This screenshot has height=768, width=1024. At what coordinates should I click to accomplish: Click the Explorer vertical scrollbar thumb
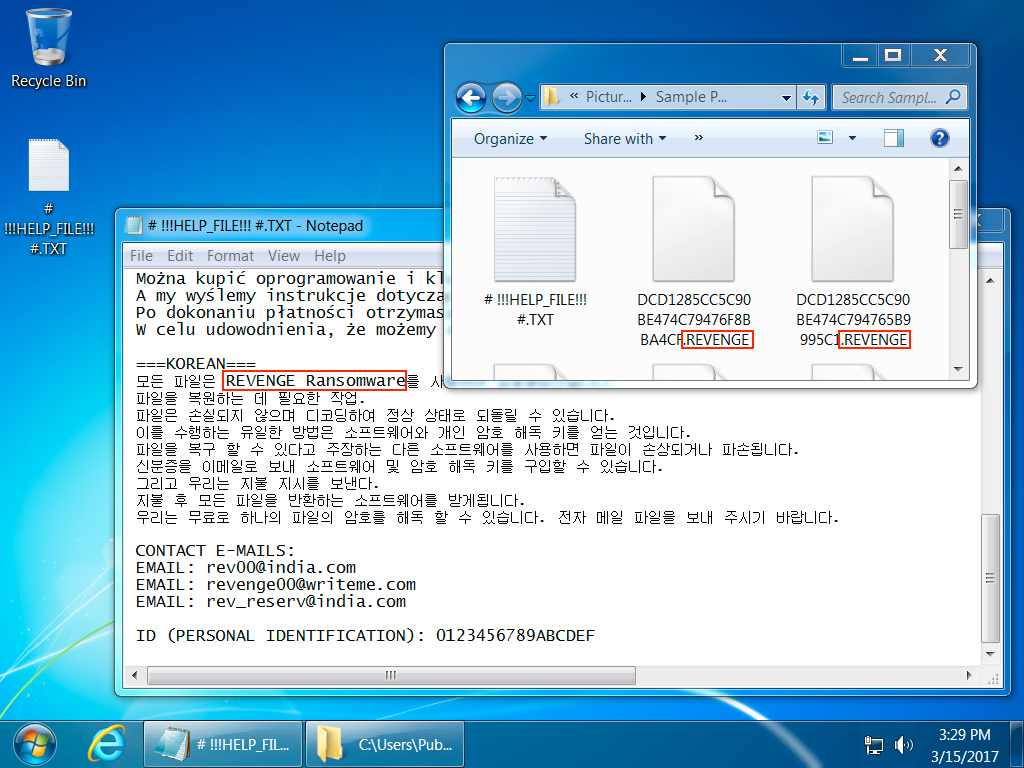point(958,214)
